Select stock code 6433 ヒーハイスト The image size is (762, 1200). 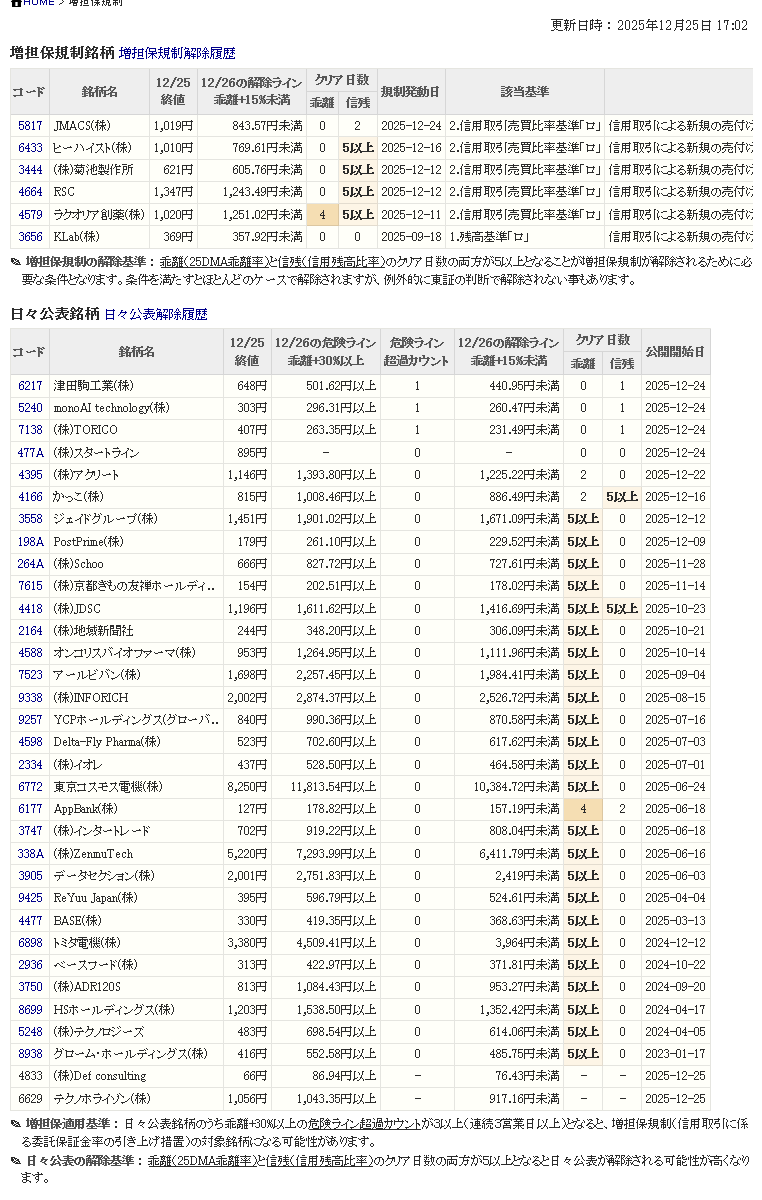pos(30,148)
